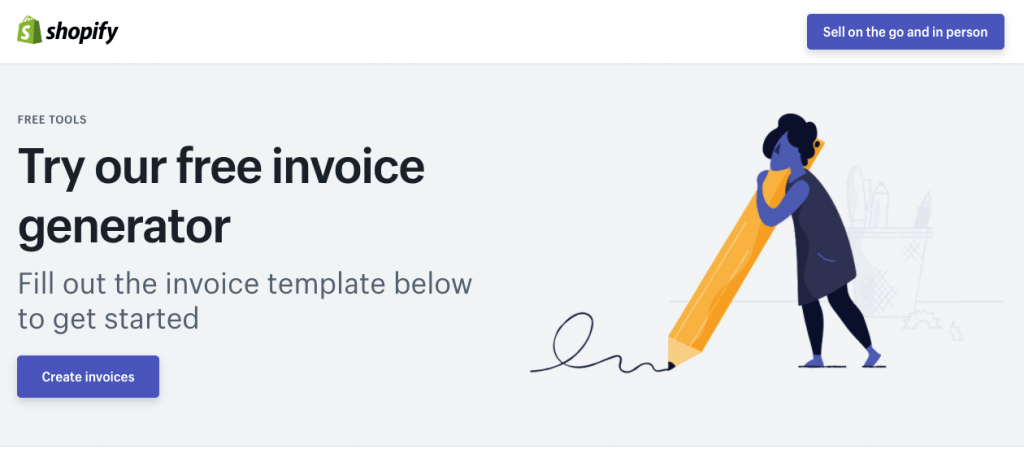Viewport: 1024px width, 449px height.
Task: Click the Create invoices button
Action: point(88,377)
